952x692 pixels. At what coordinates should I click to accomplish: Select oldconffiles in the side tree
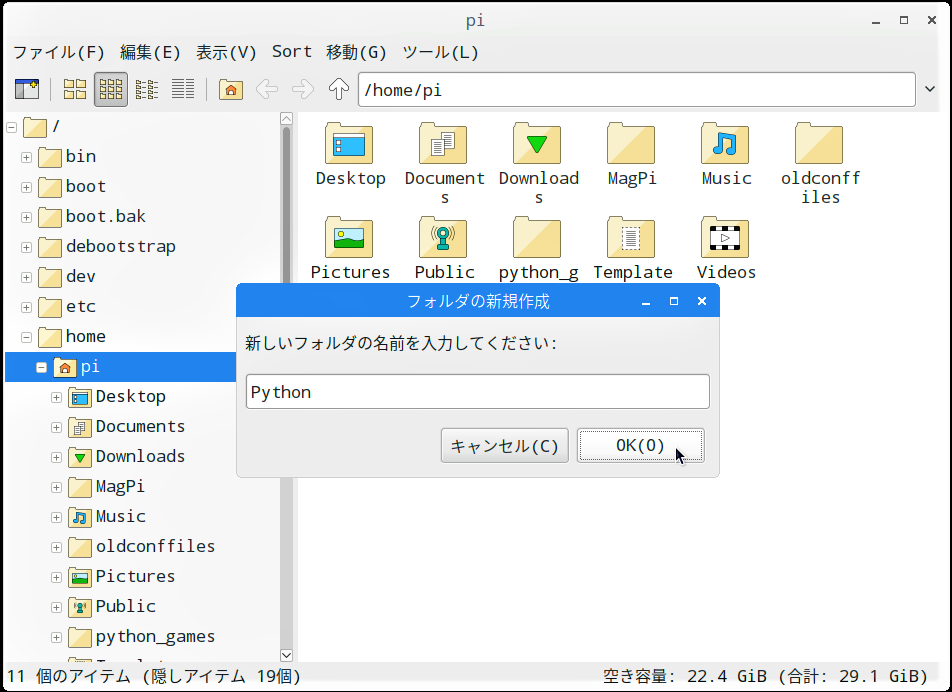click(x=155, y=546)
